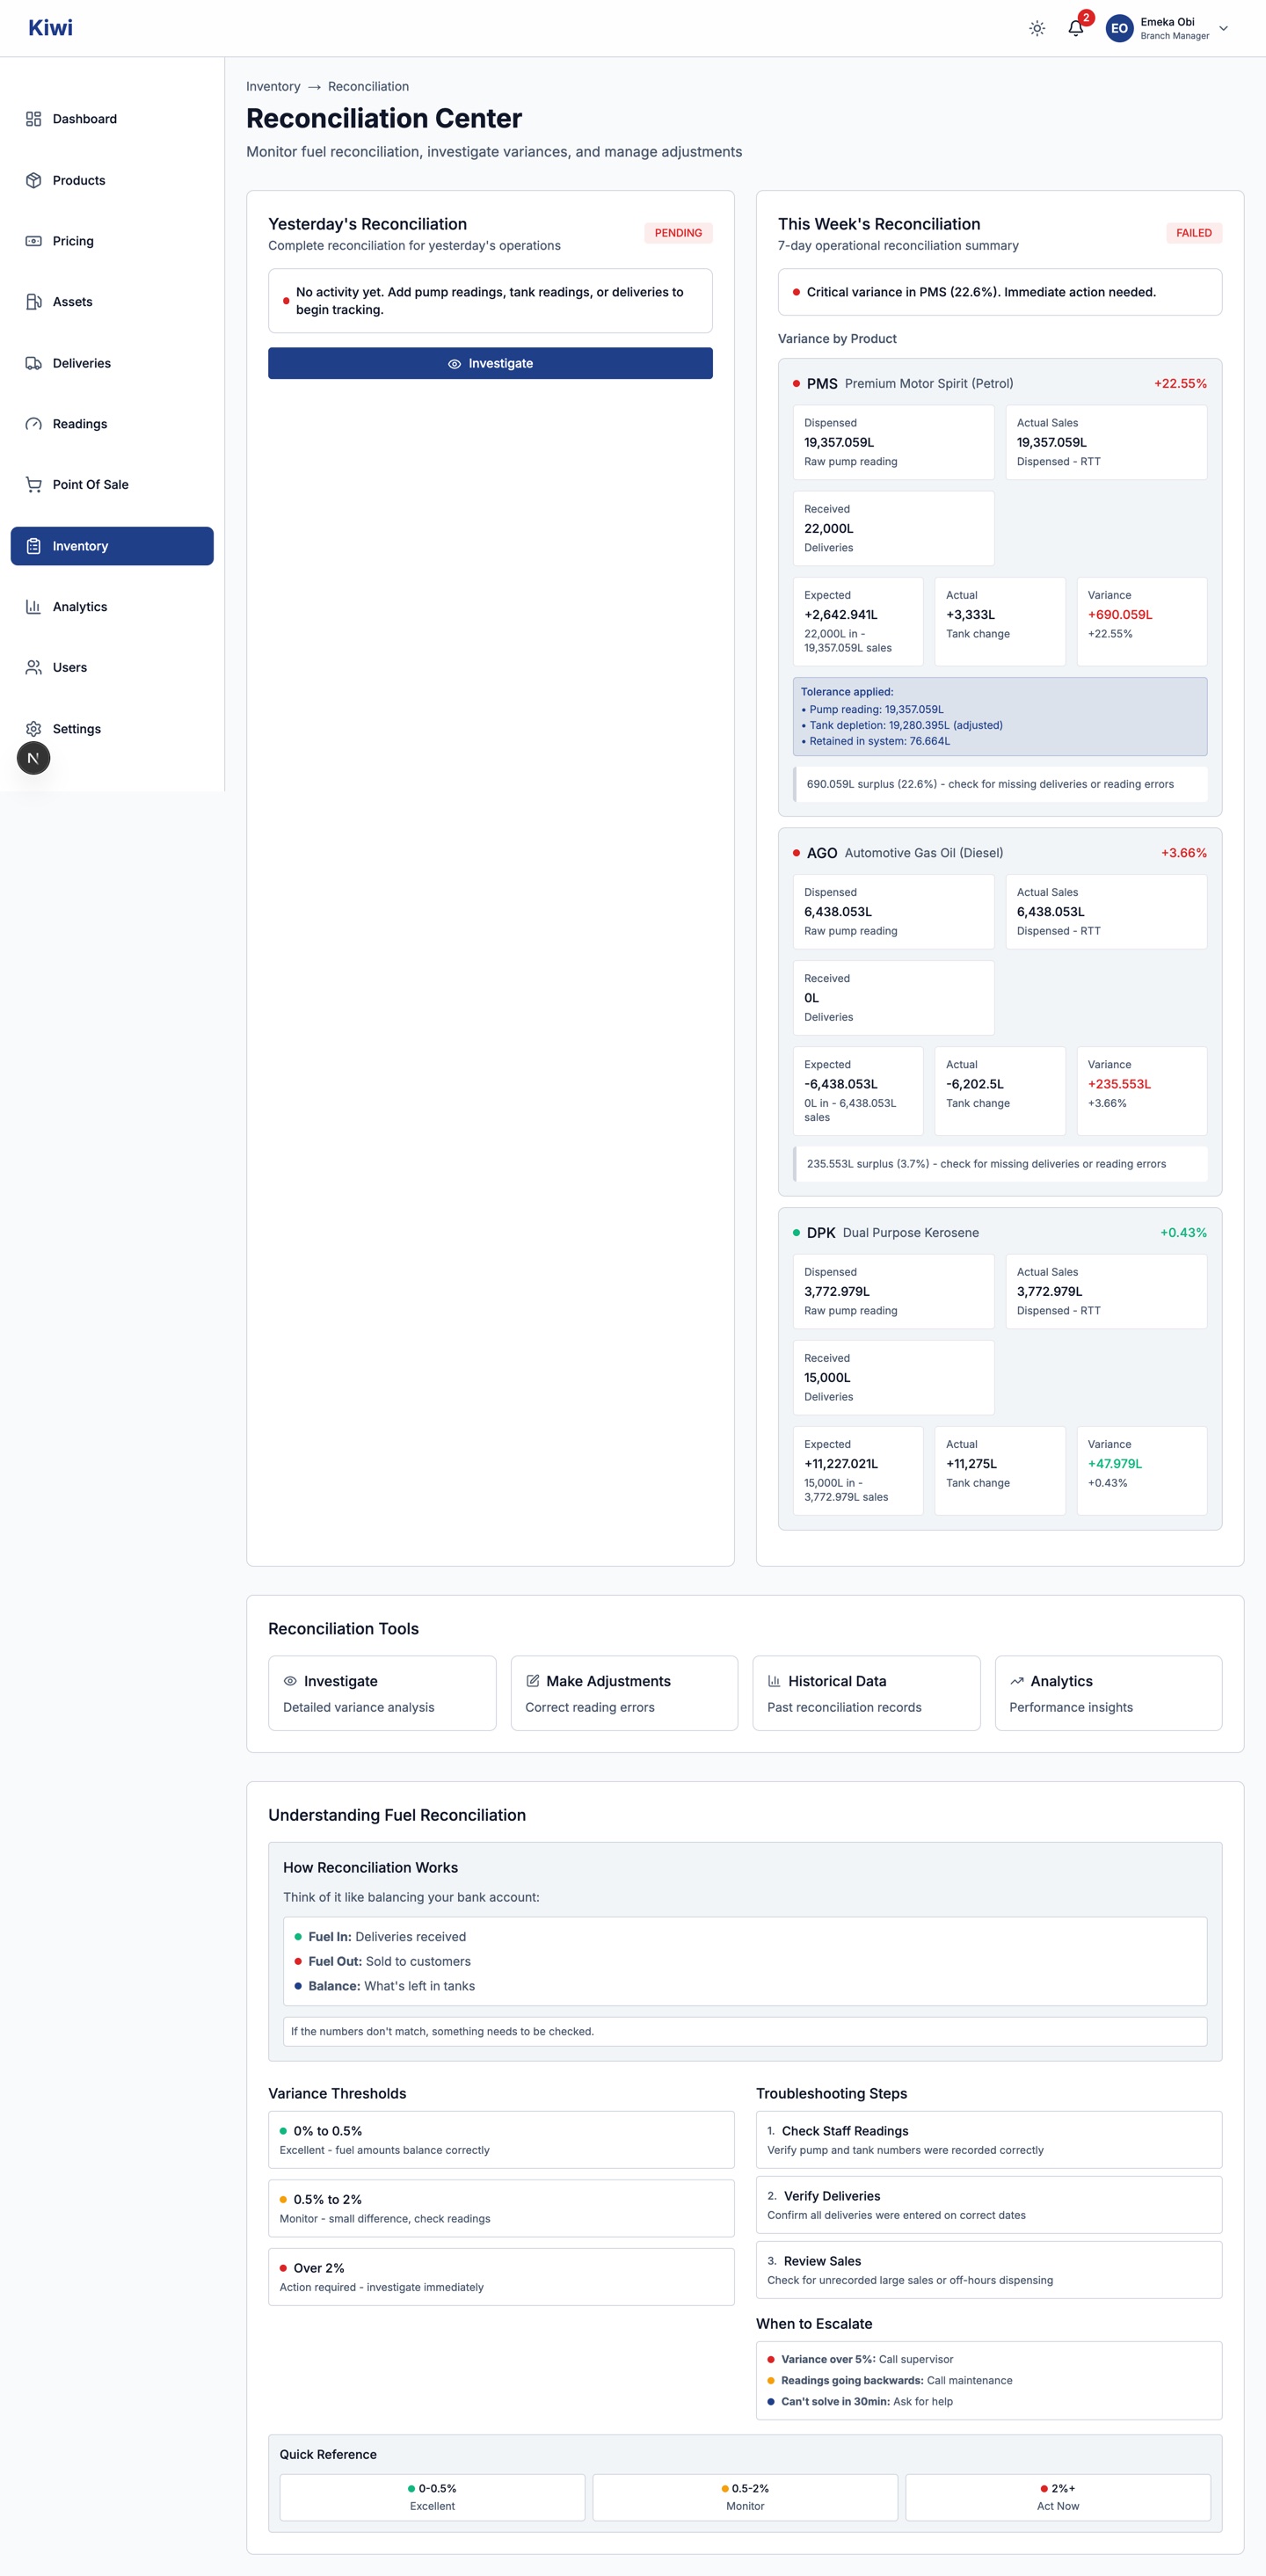Click the EO user avatar

click(x=1119, y=28)
